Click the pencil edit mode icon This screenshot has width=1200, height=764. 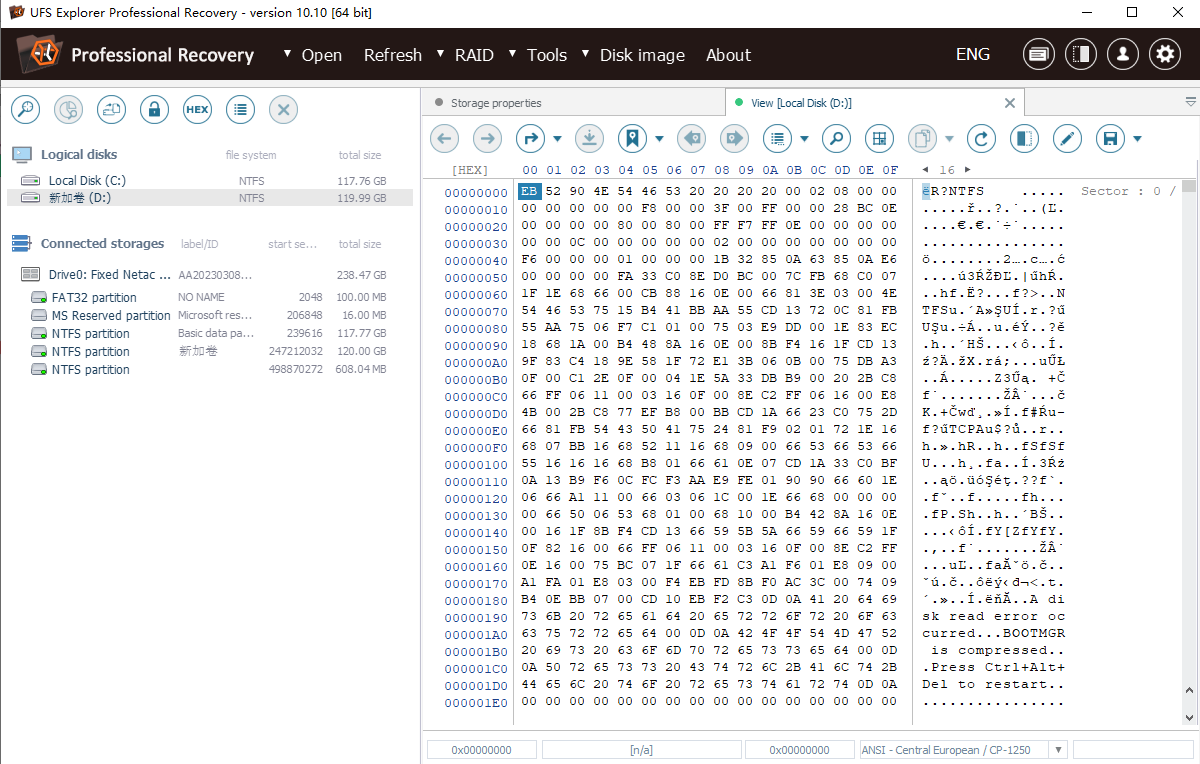[1068, 139]
